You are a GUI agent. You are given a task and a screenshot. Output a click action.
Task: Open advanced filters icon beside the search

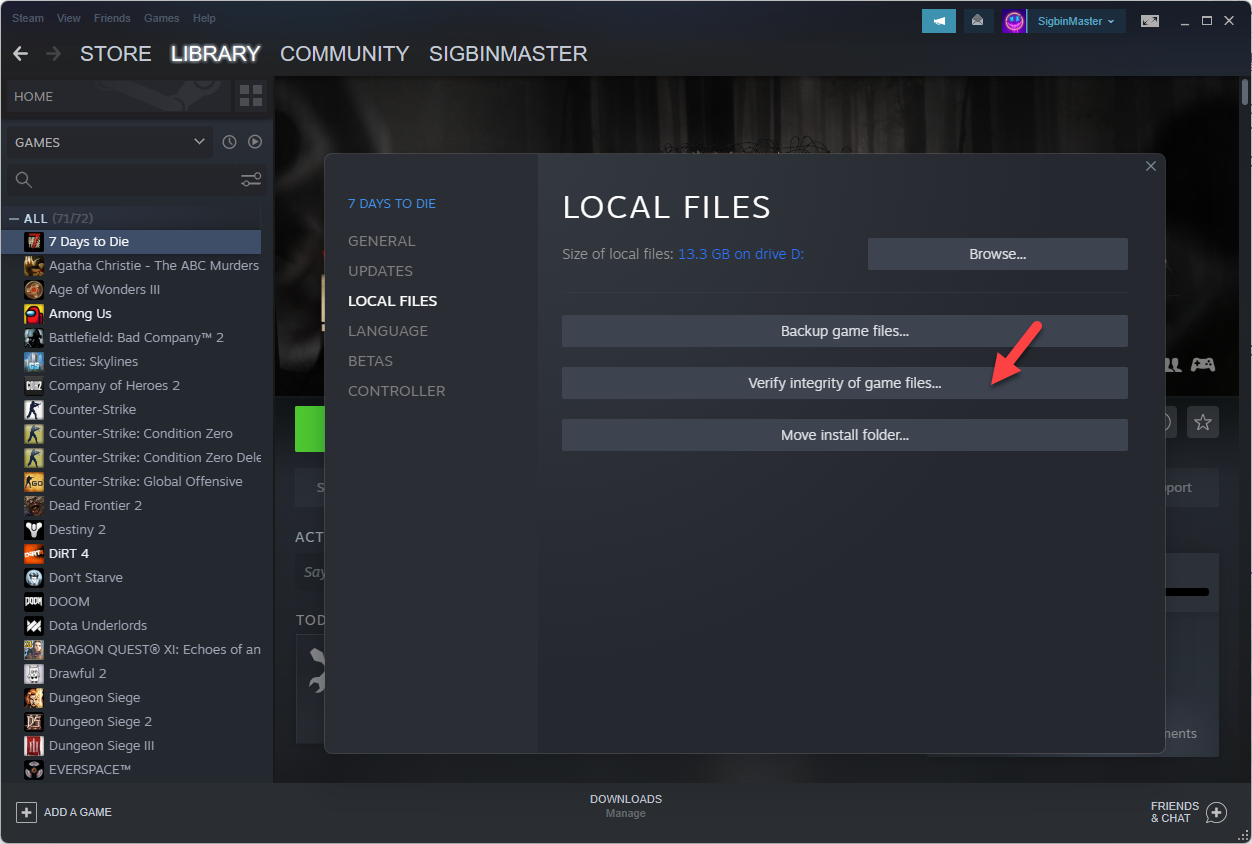251,180
